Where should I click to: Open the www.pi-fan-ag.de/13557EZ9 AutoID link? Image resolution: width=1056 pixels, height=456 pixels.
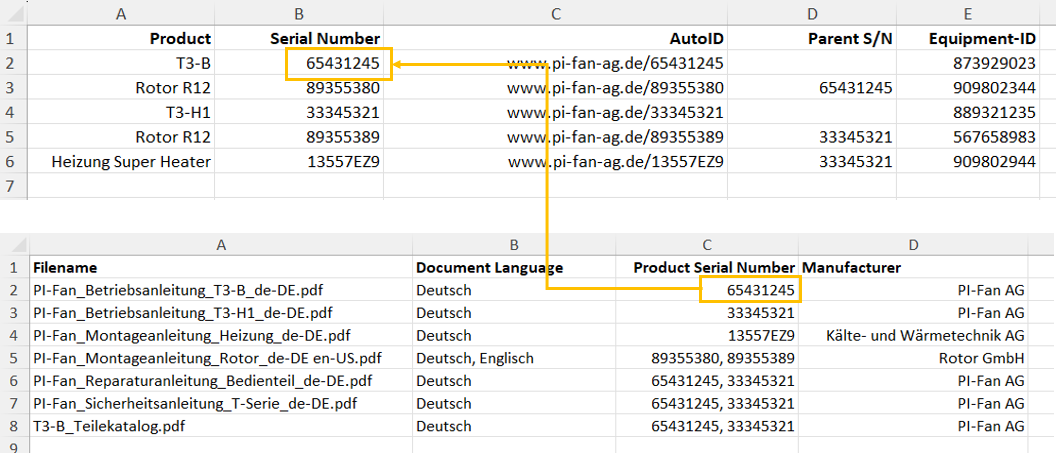click(x=616, y=162)
